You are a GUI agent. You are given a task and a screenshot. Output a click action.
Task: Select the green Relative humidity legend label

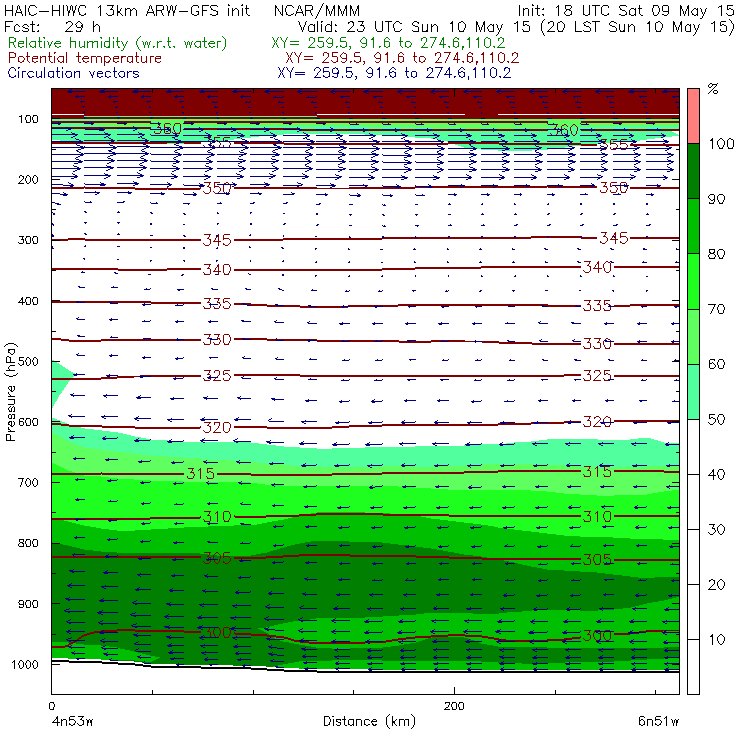(x=118, y=43)
